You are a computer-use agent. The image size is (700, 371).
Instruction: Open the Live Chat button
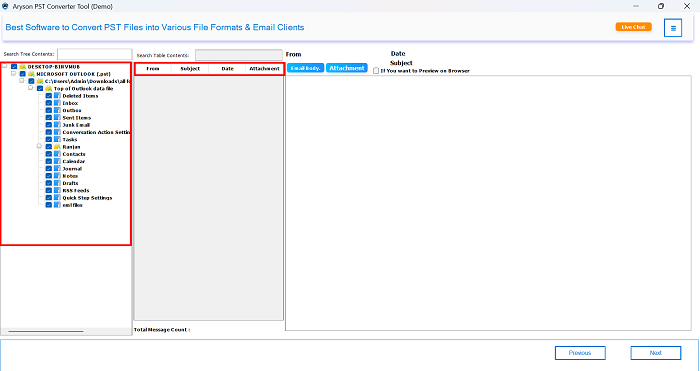[633, 27]
